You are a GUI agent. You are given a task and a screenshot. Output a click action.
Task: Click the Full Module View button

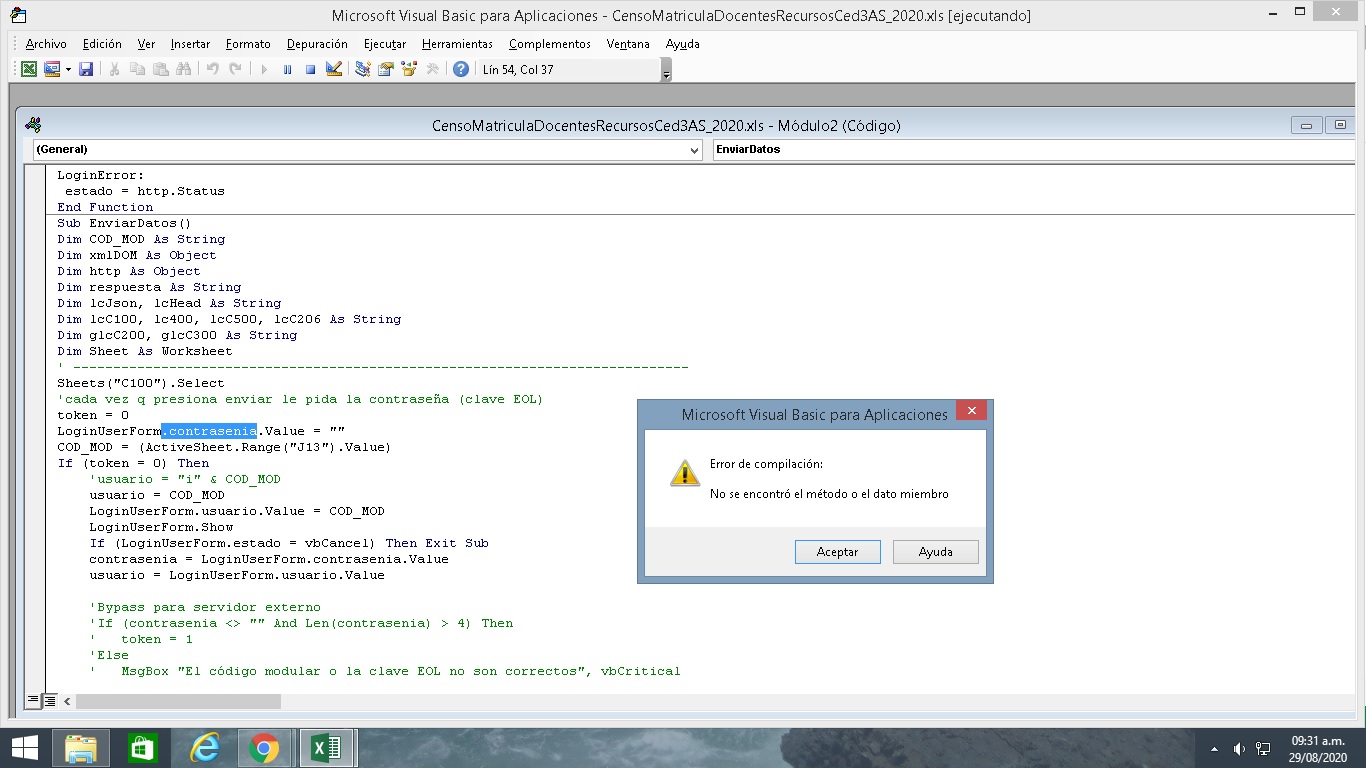(x=49, y=701)
